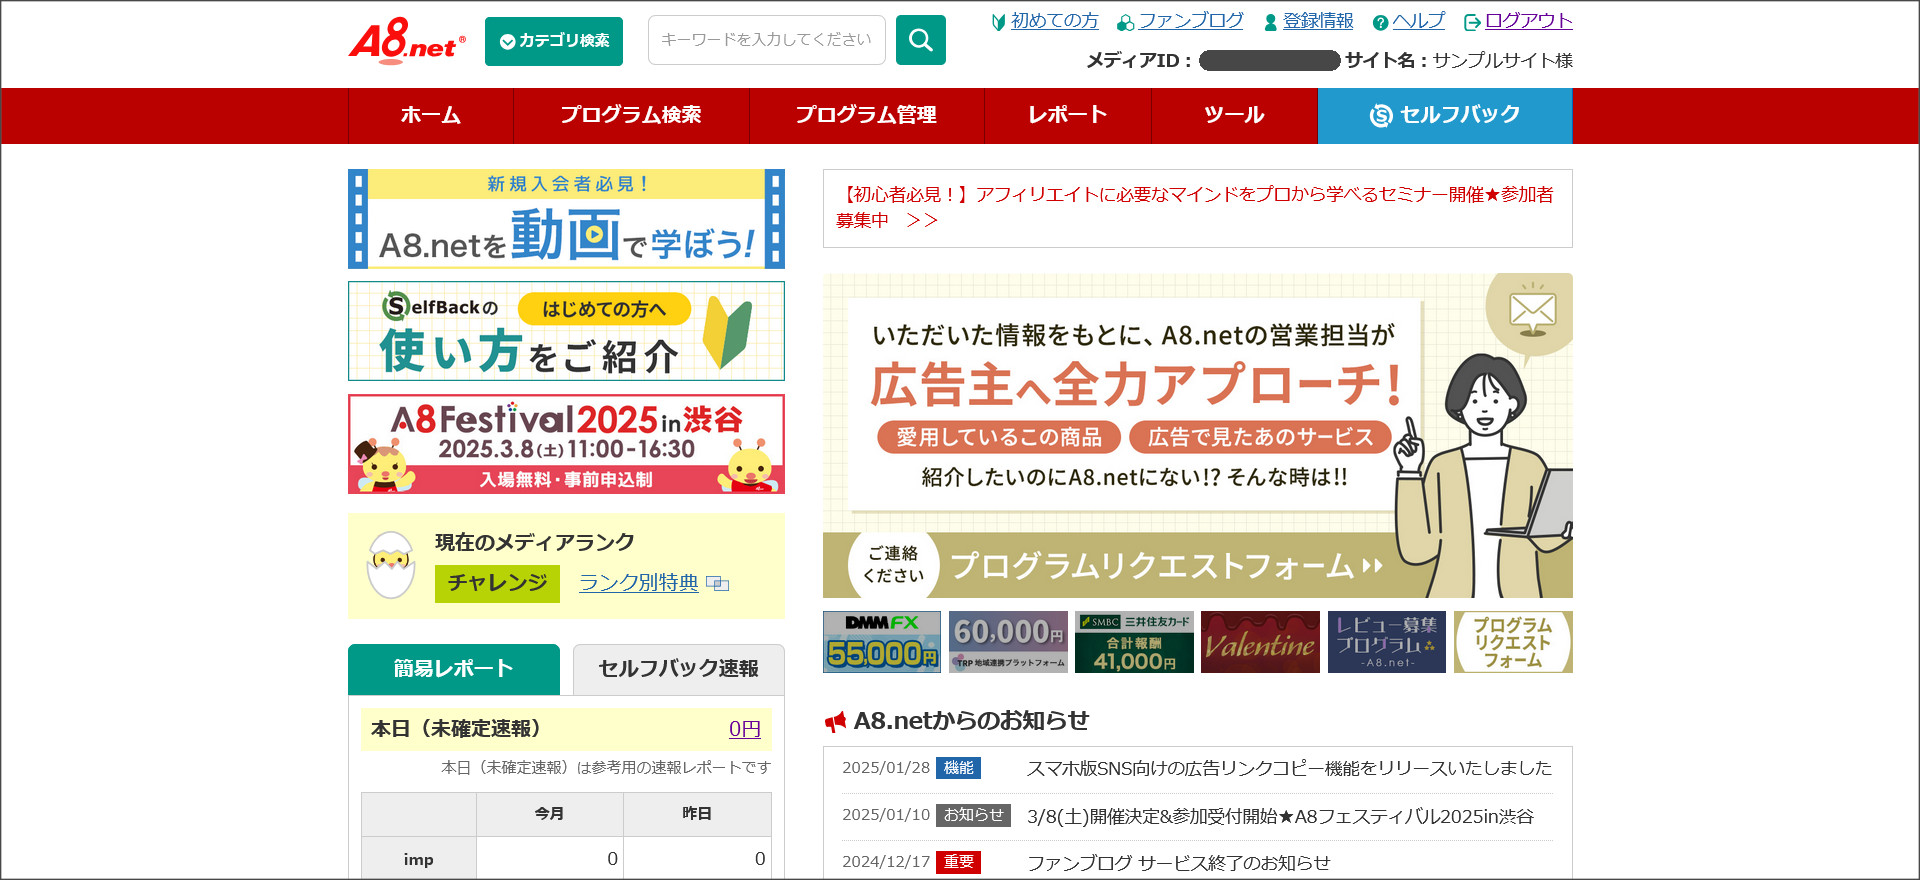This screenshot has height=880, width=1920.
Task: Click the ログアウト link
Action: [x=1529, y=21]
